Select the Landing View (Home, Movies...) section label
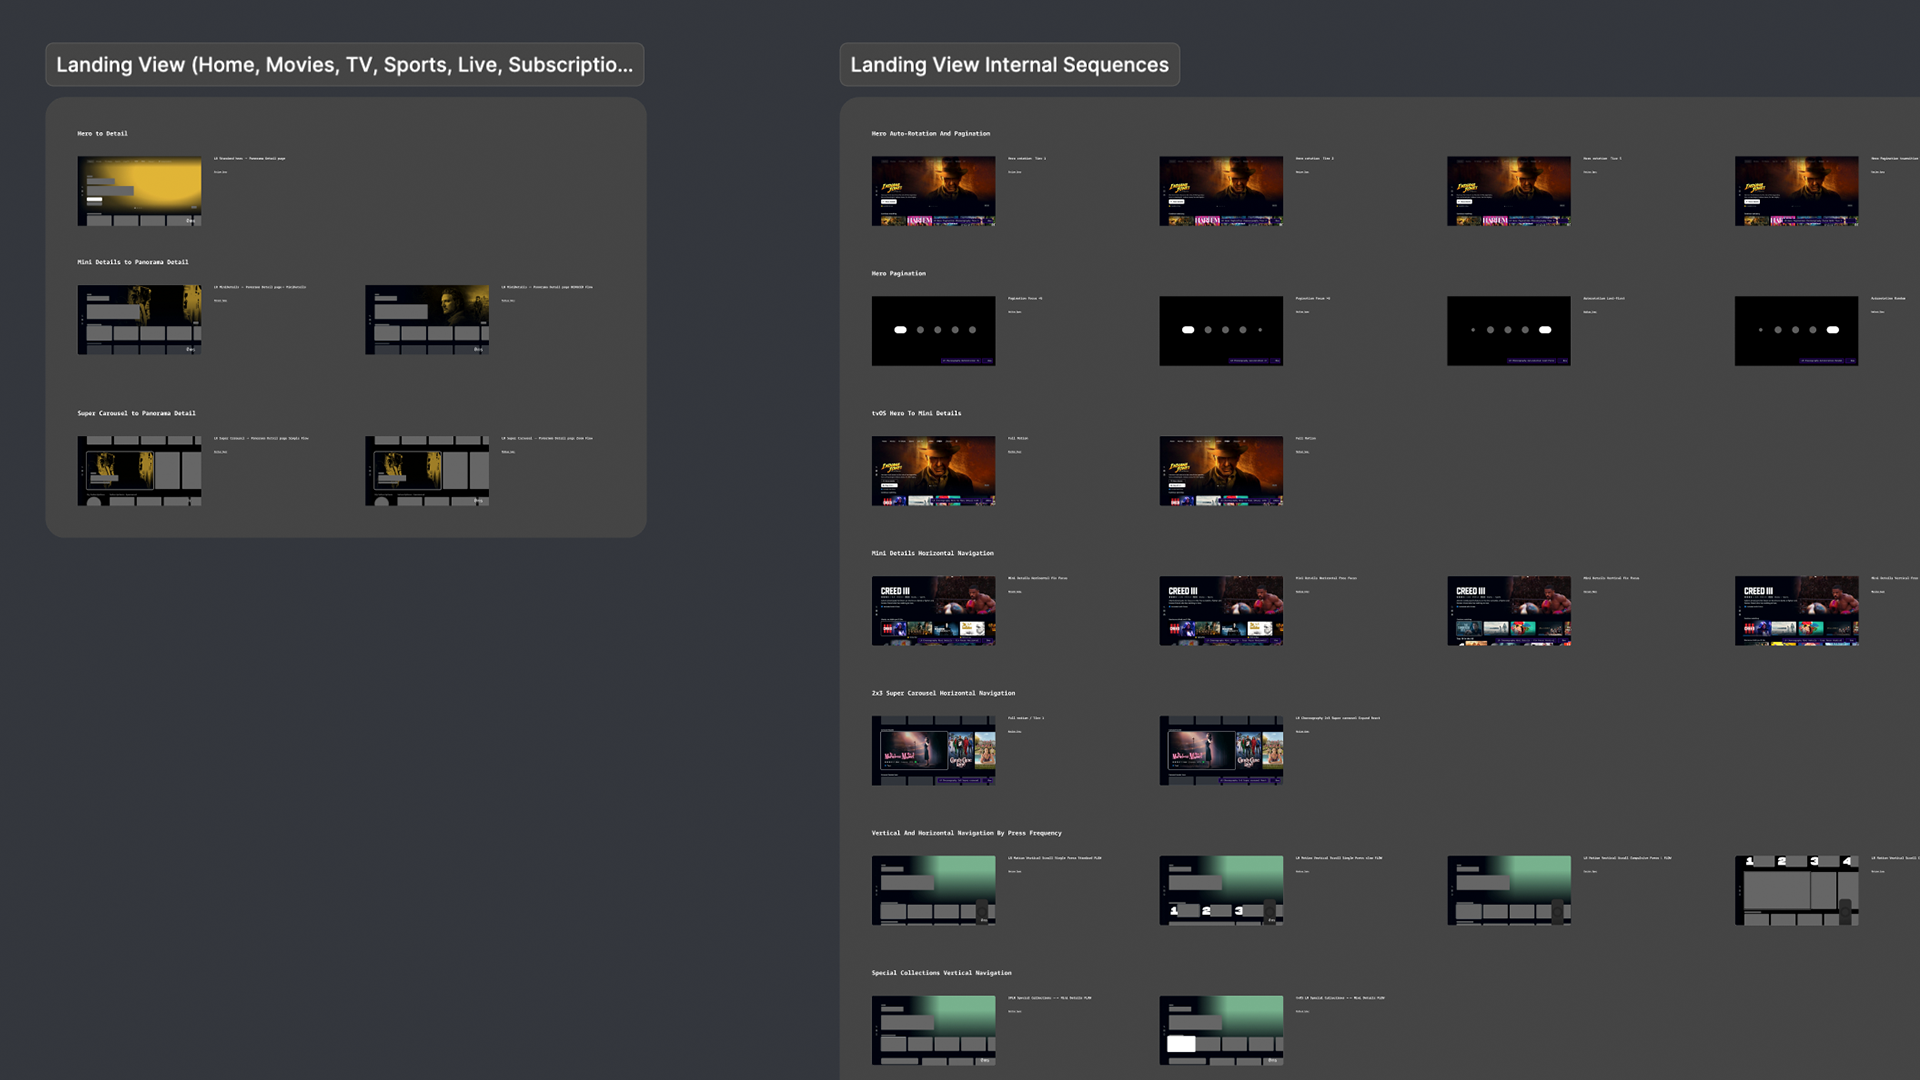The height and width of the screenshot is (1080, 1920). pyautogui.click(x=344, y=65)
